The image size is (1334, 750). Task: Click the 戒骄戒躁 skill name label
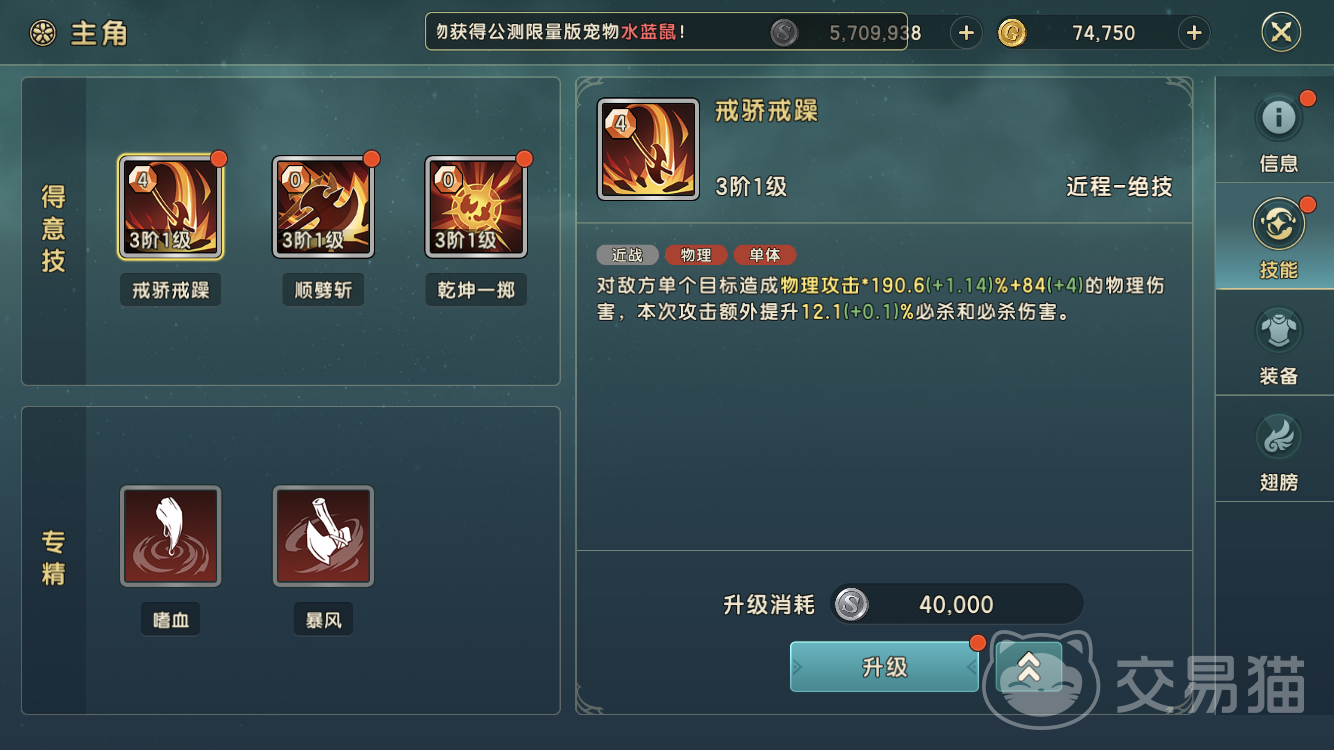[x=171, y=291]
